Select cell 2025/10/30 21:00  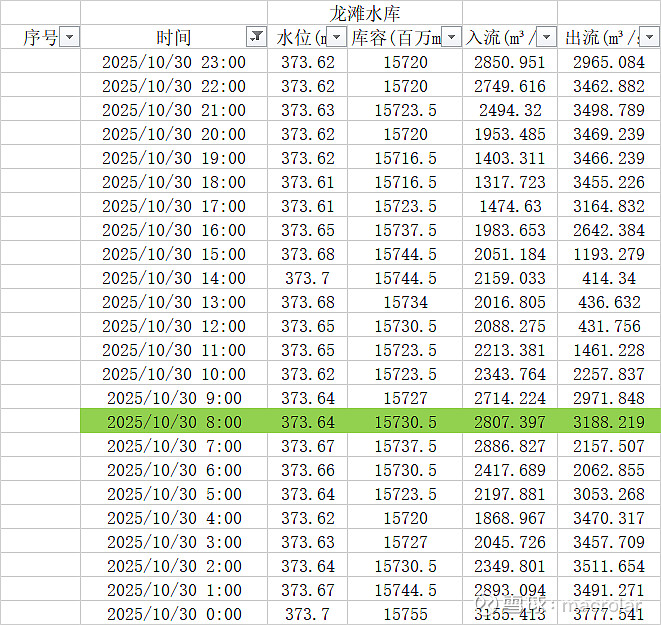tap(174, 110)
